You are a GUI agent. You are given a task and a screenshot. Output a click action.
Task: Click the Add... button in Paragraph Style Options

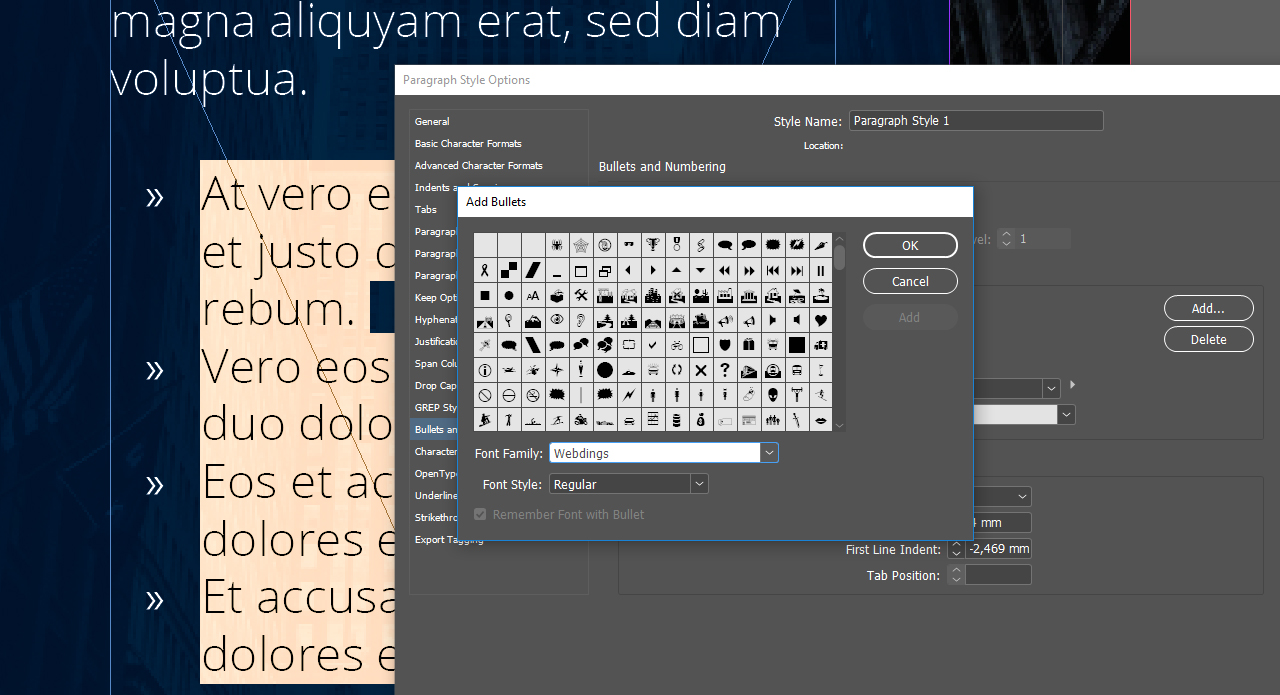point(1208,308)
